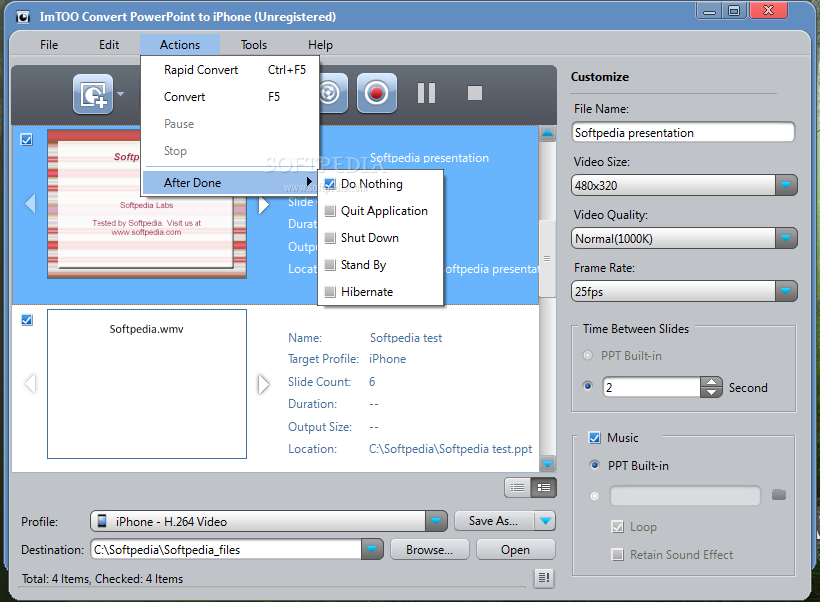Open the Edit menu
820x602 pixels.
coord(109,45)
